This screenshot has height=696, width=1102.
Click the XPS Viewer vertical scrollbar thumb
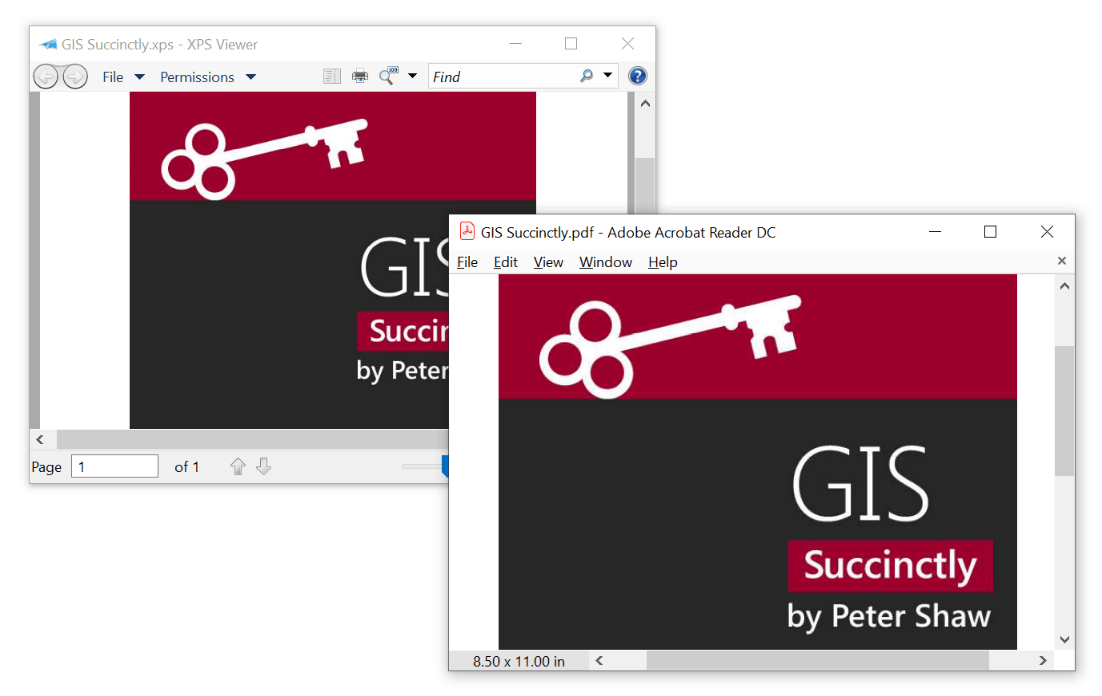coord(645,186)
